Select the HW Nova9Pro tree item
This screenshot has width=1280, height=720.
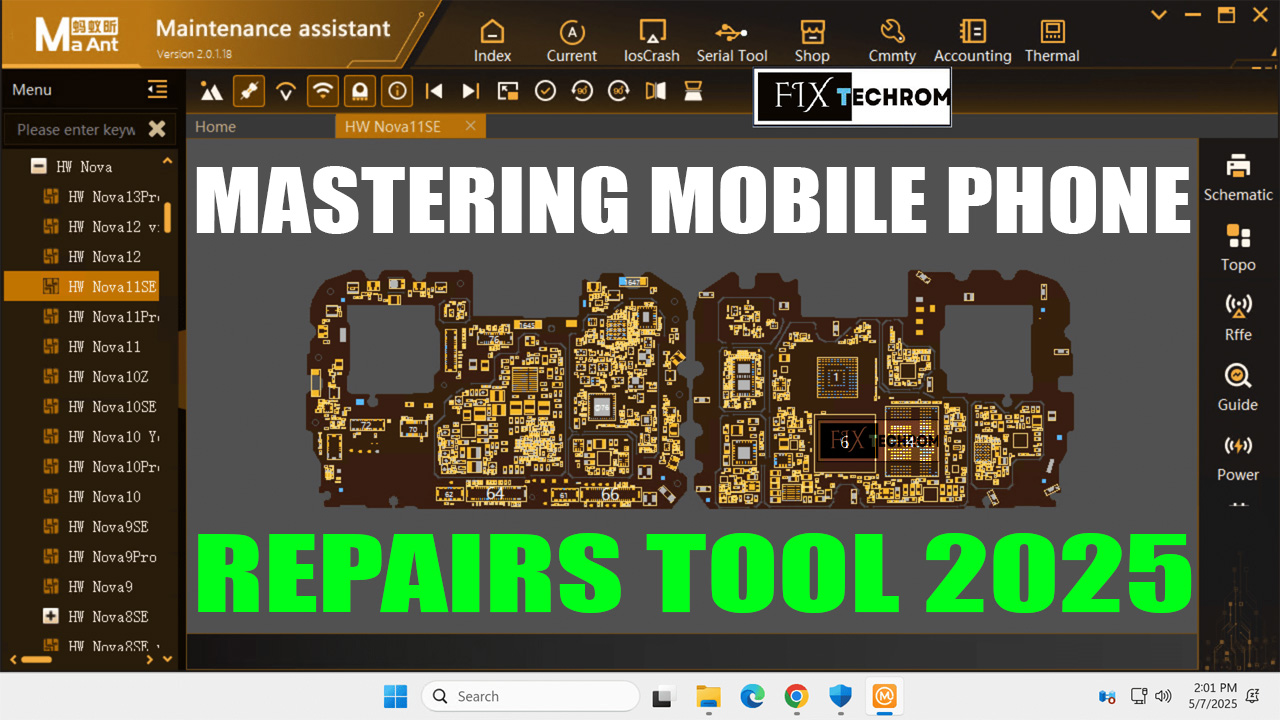(x=100, y=556)
